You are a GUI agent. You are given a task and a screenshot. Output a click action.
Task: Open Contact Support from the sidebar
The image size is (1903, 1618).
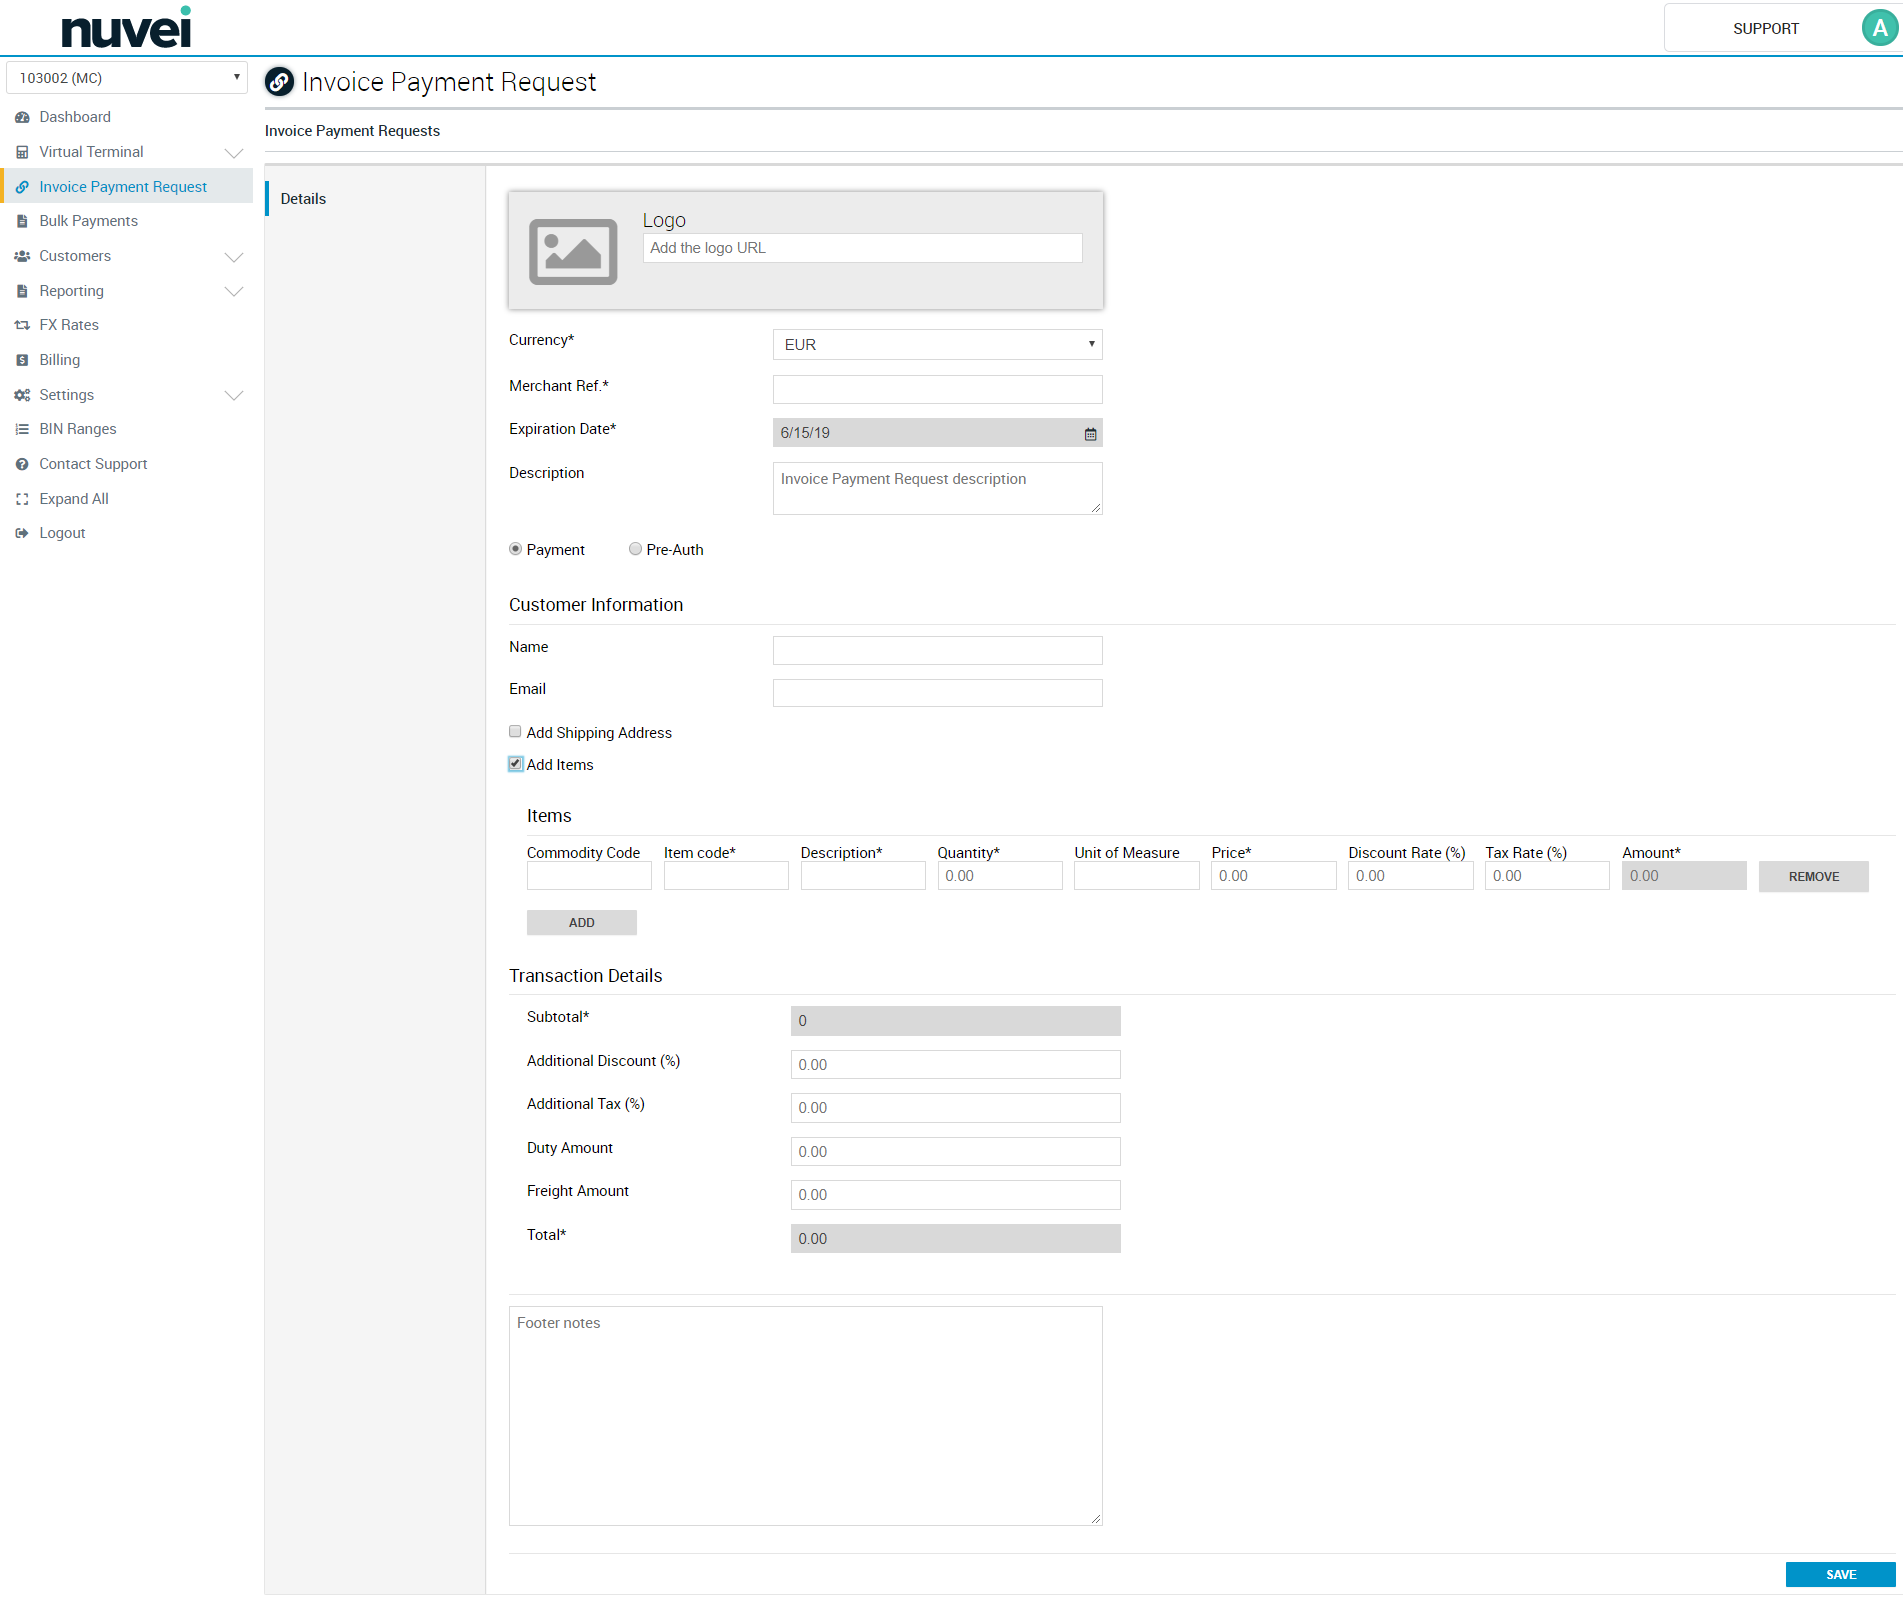tap(93, 464)
